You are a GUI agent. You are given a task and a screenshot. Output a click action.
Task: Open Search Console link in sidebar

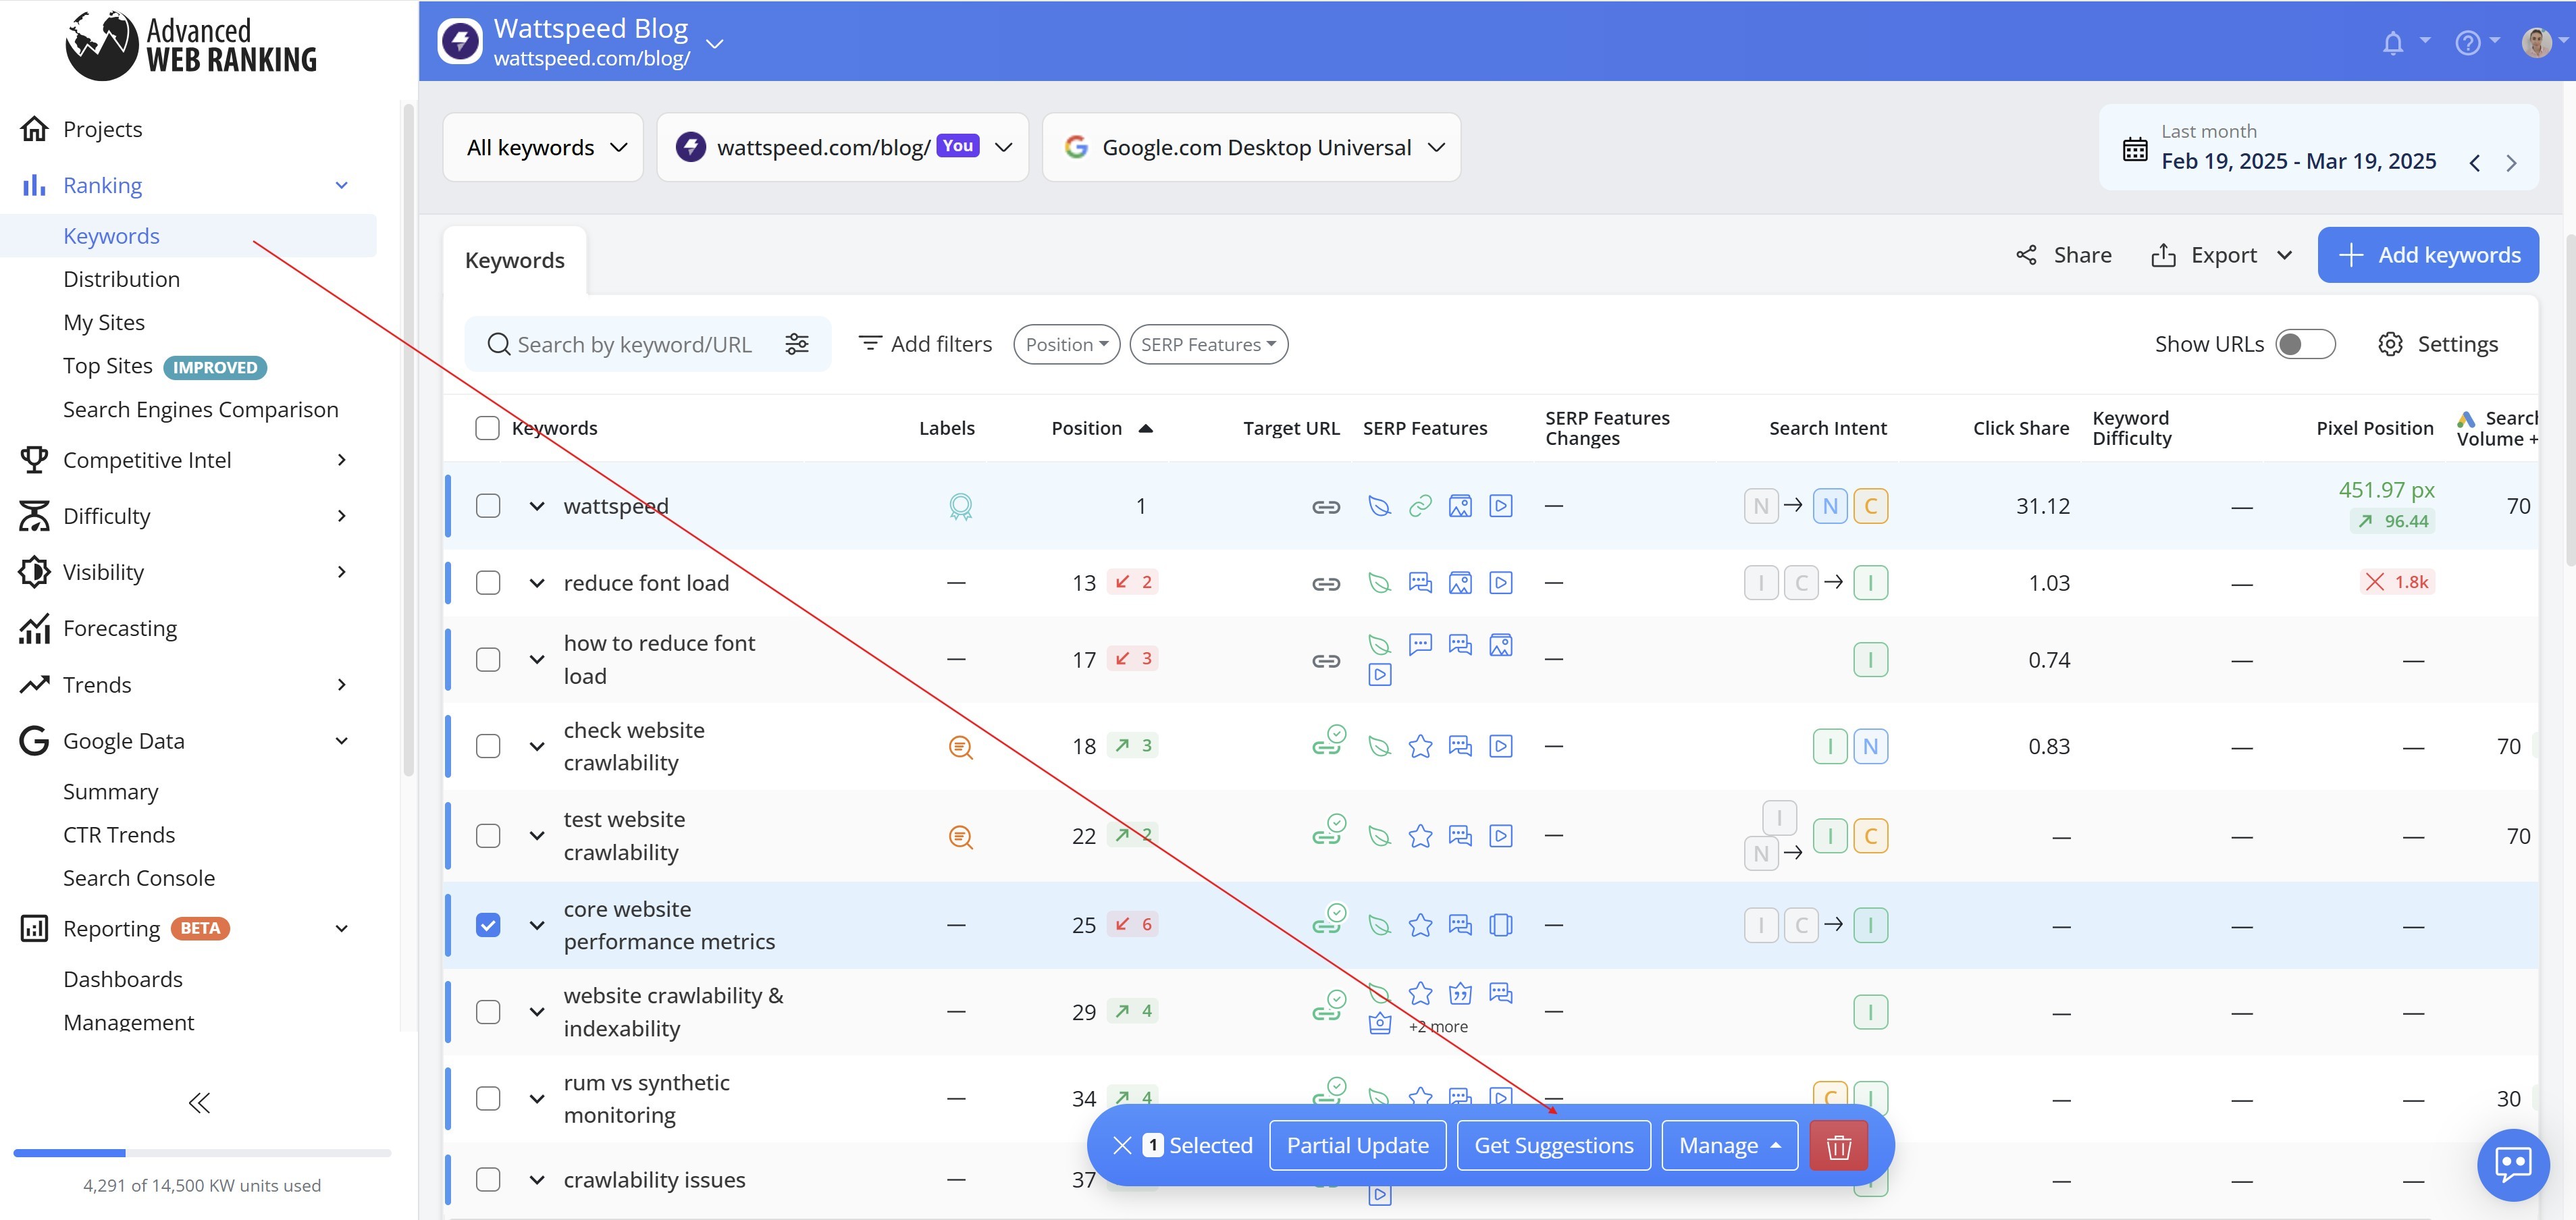pos(139,878)
